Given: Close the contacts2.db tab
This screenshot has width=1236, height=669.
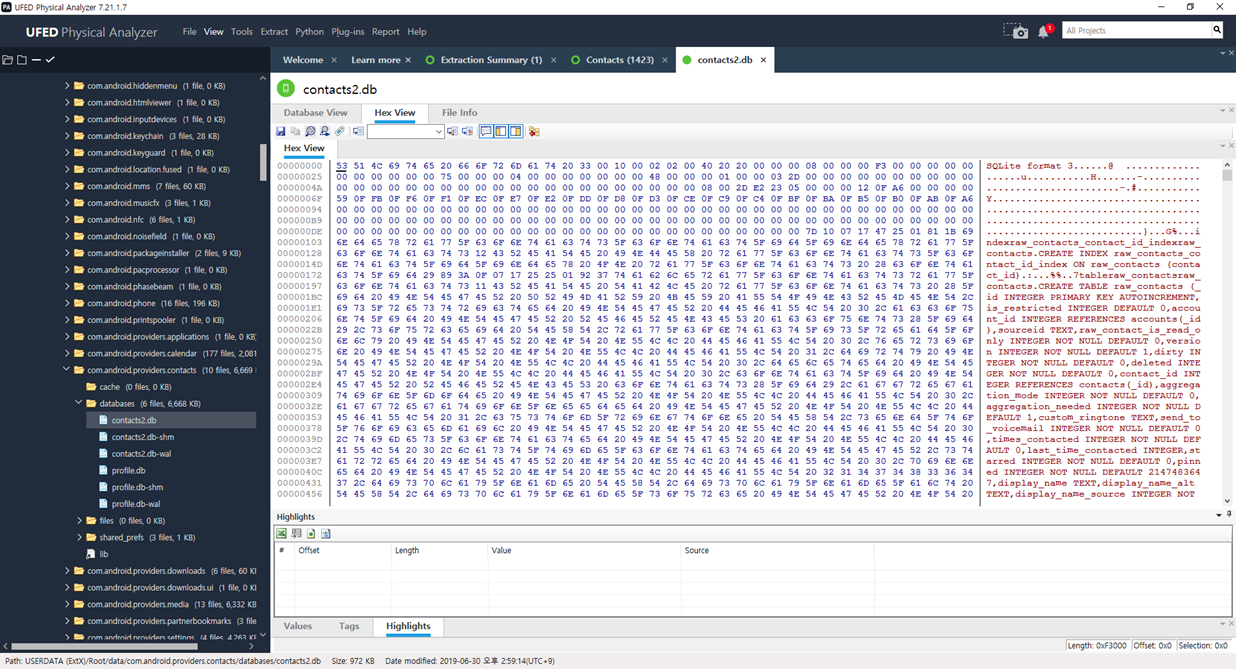Looking at the screenshot, I should click(764, 60).
